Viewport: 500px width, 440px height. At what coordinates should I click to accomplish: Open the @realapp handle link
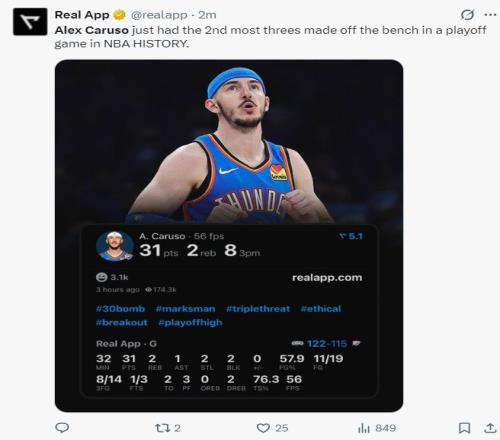[159, 15]
